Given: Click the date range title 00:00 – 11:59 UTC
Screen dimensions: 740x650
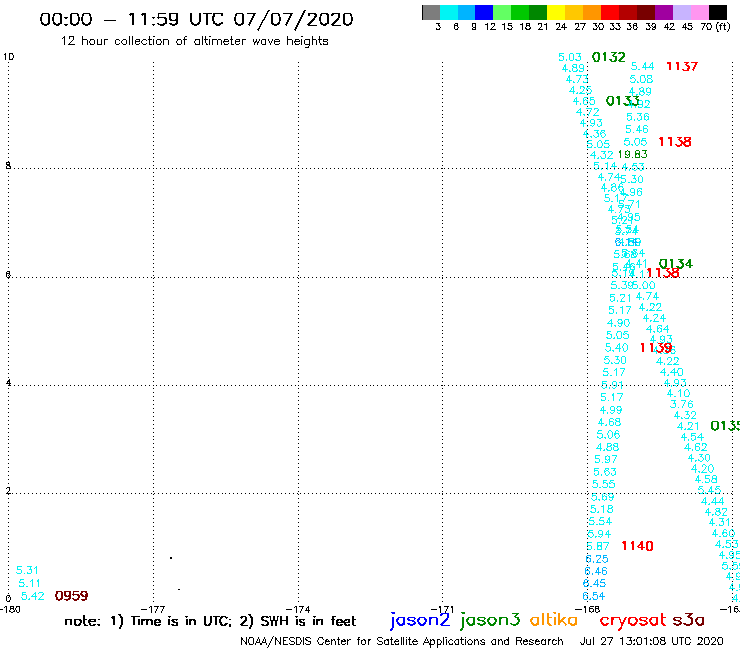Looking at the screenshot, I should pos(196,19).
